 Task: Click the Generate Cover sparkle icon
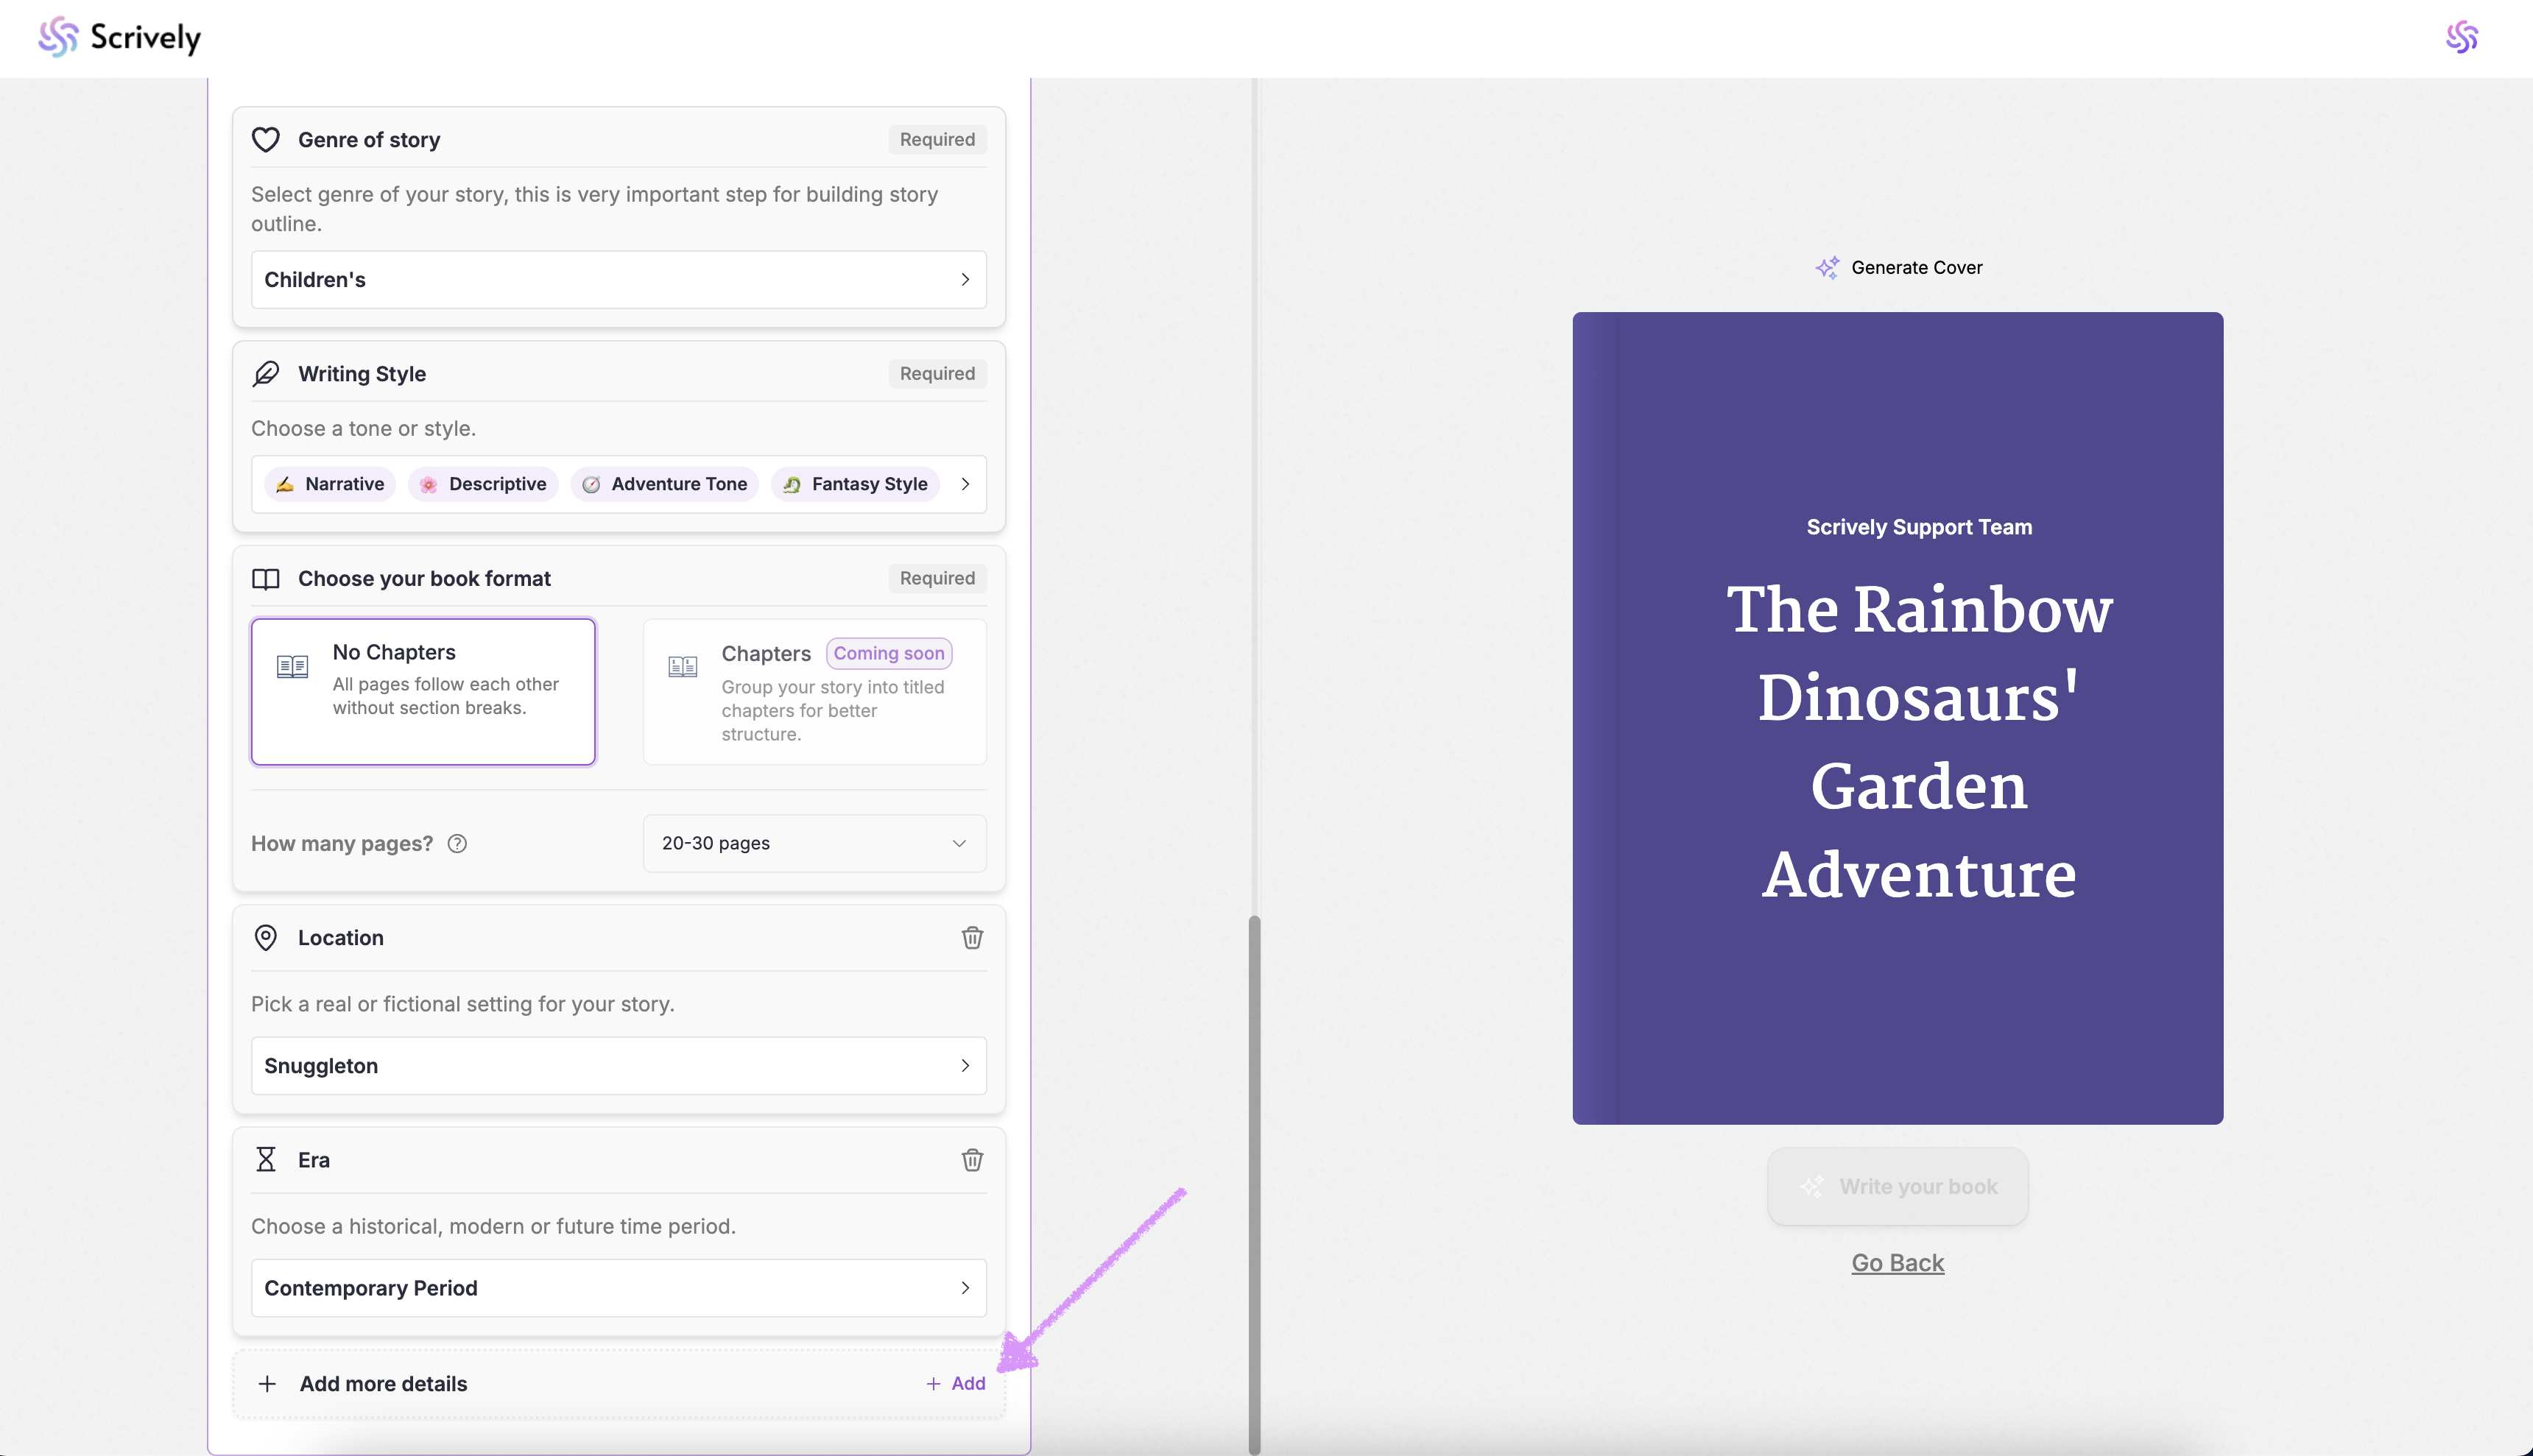click(x=1827, y=268)
